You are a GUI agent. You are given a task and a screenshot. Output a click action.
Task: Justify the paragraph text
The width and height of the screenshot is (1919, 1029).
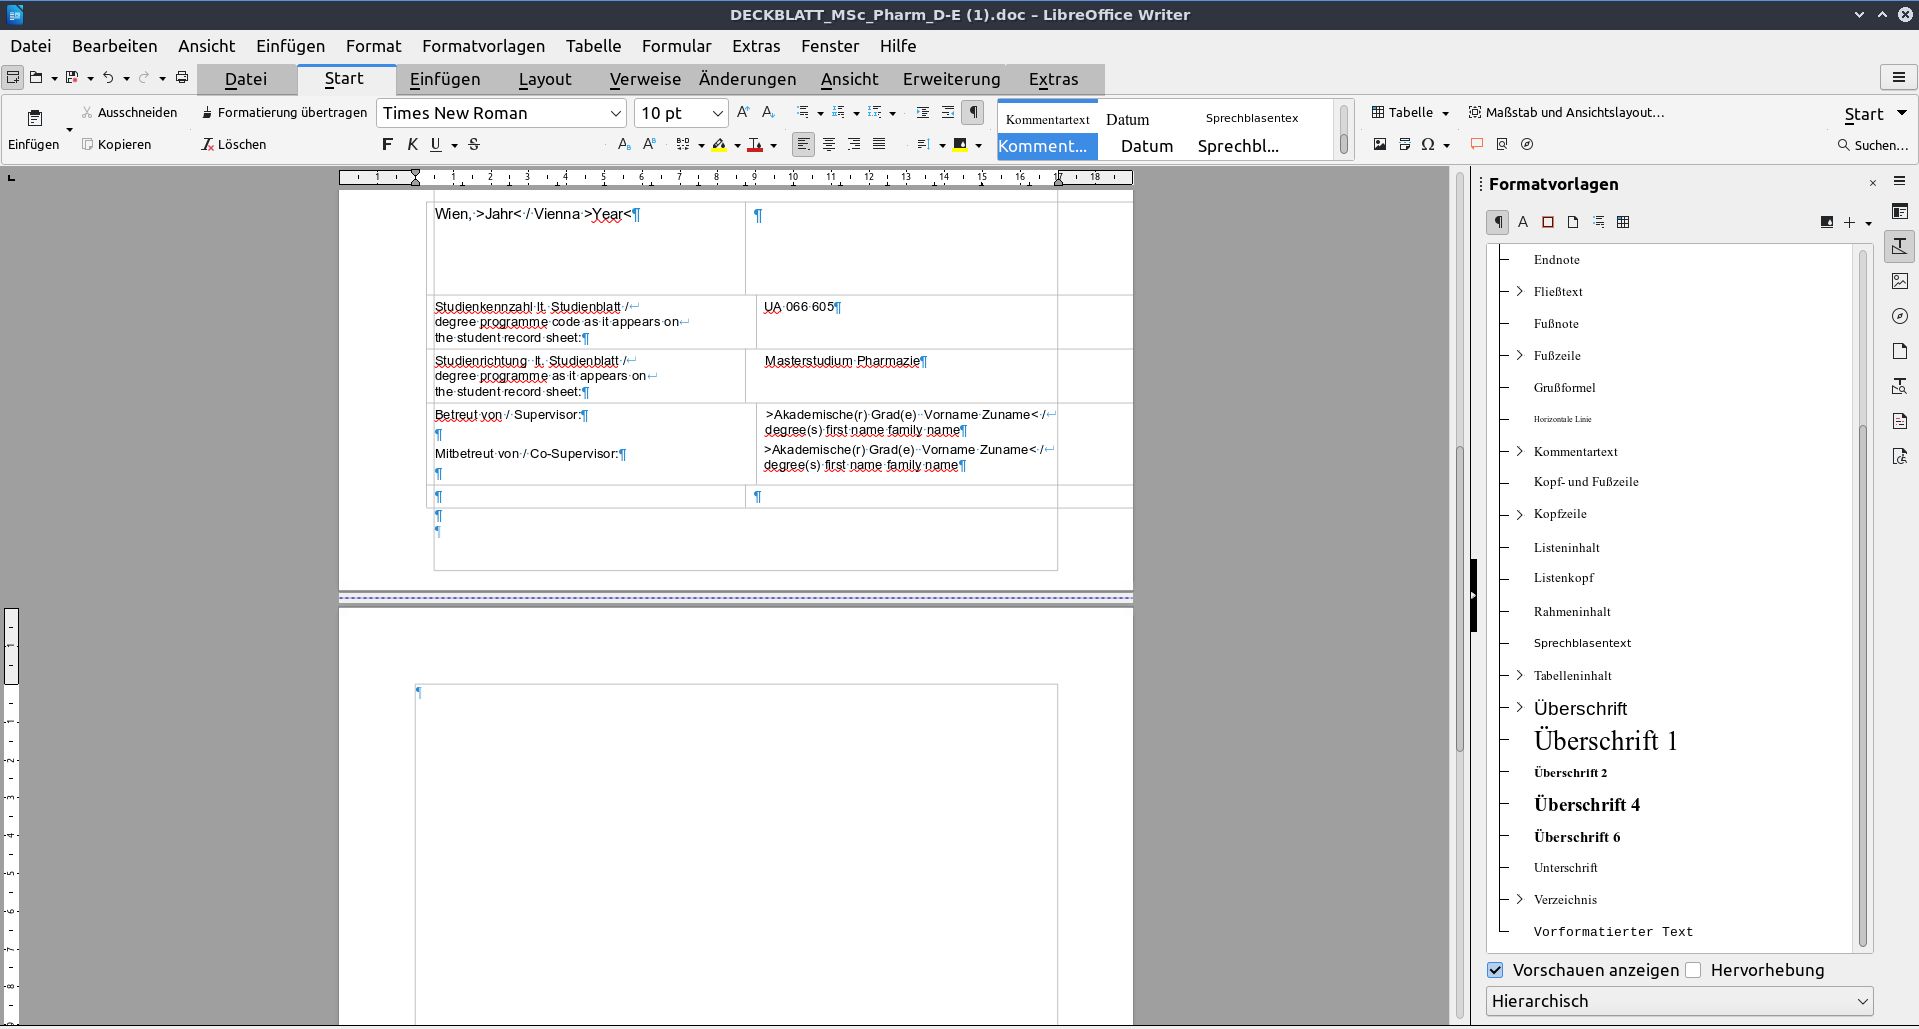pos(879,145)
